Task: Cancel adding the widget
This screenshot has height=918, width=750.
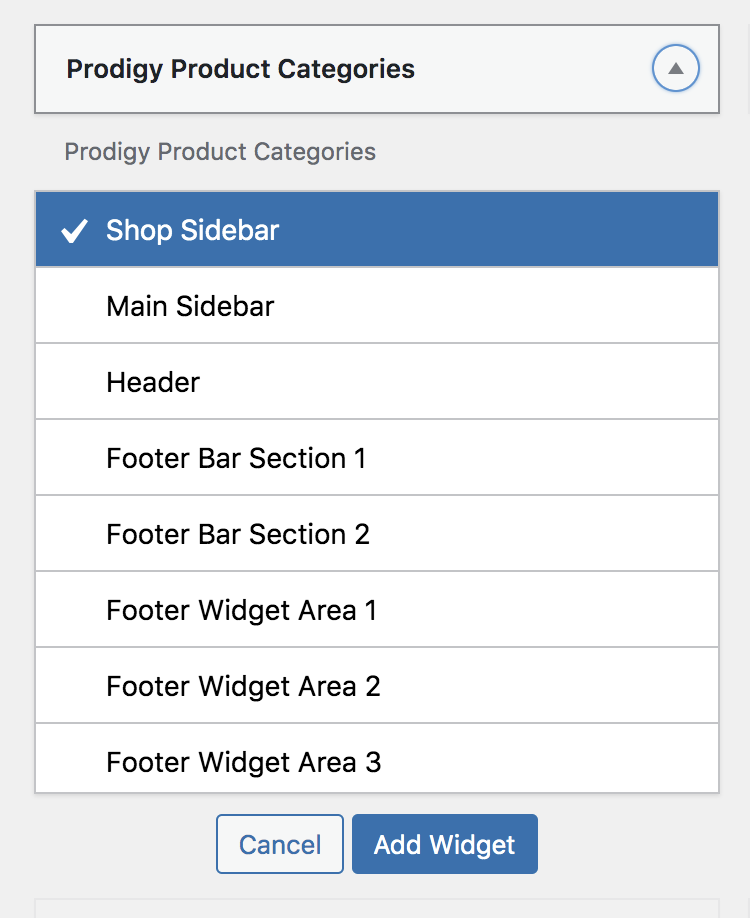Action: click(x=280, y=844)
